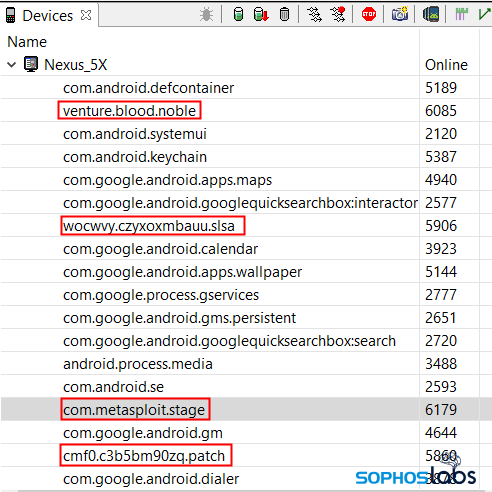Click the Update Heap icon
The width and height of the screenshot is (492, 492).
(x=238, y=14)
